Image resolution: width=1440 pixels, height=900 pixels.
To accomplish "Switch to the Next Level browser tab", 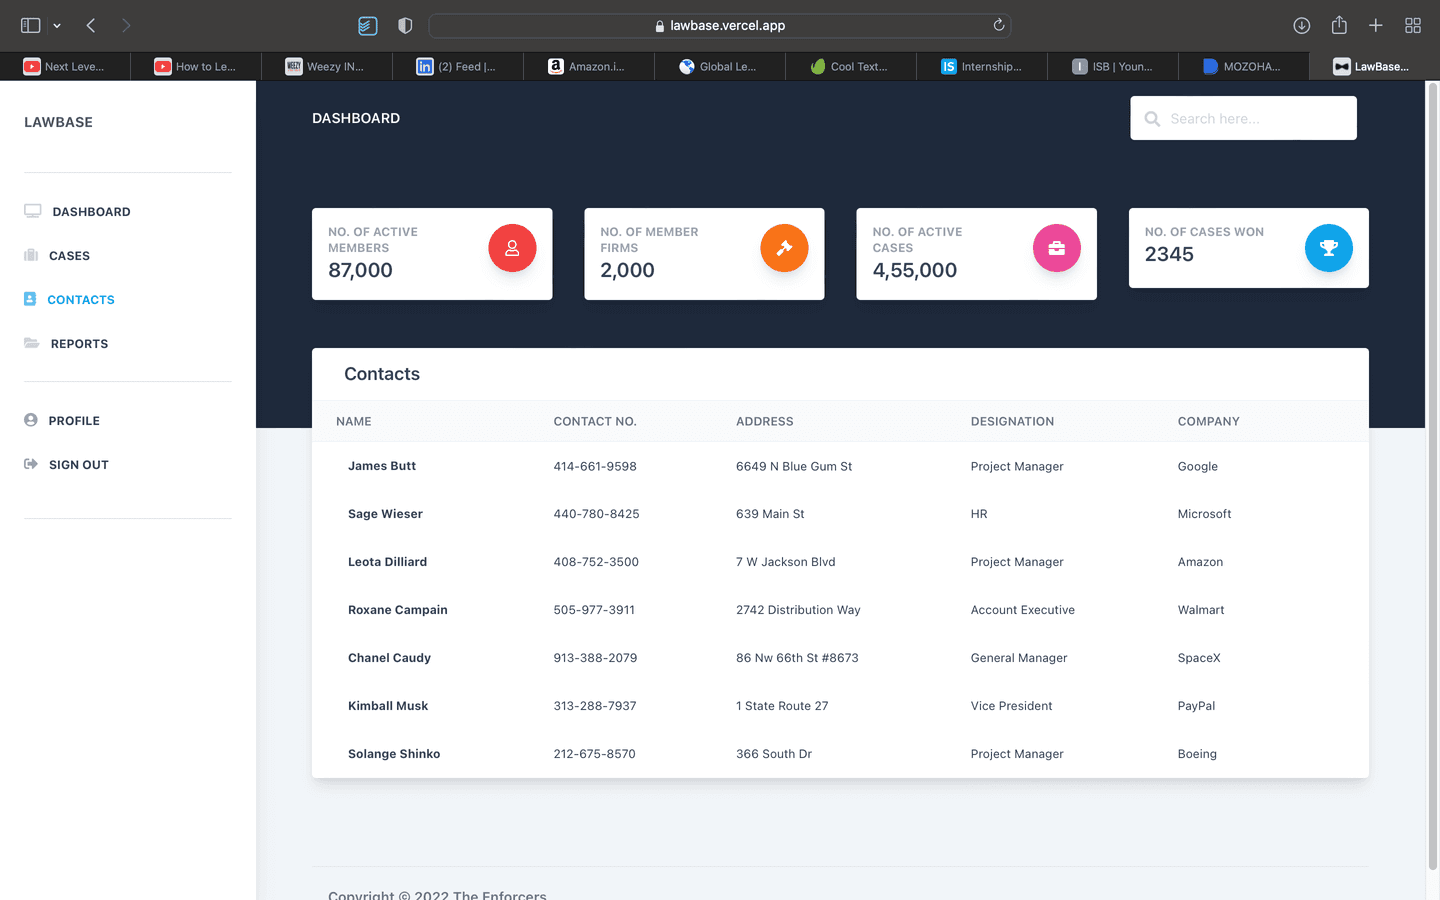I will pos(66,66).
